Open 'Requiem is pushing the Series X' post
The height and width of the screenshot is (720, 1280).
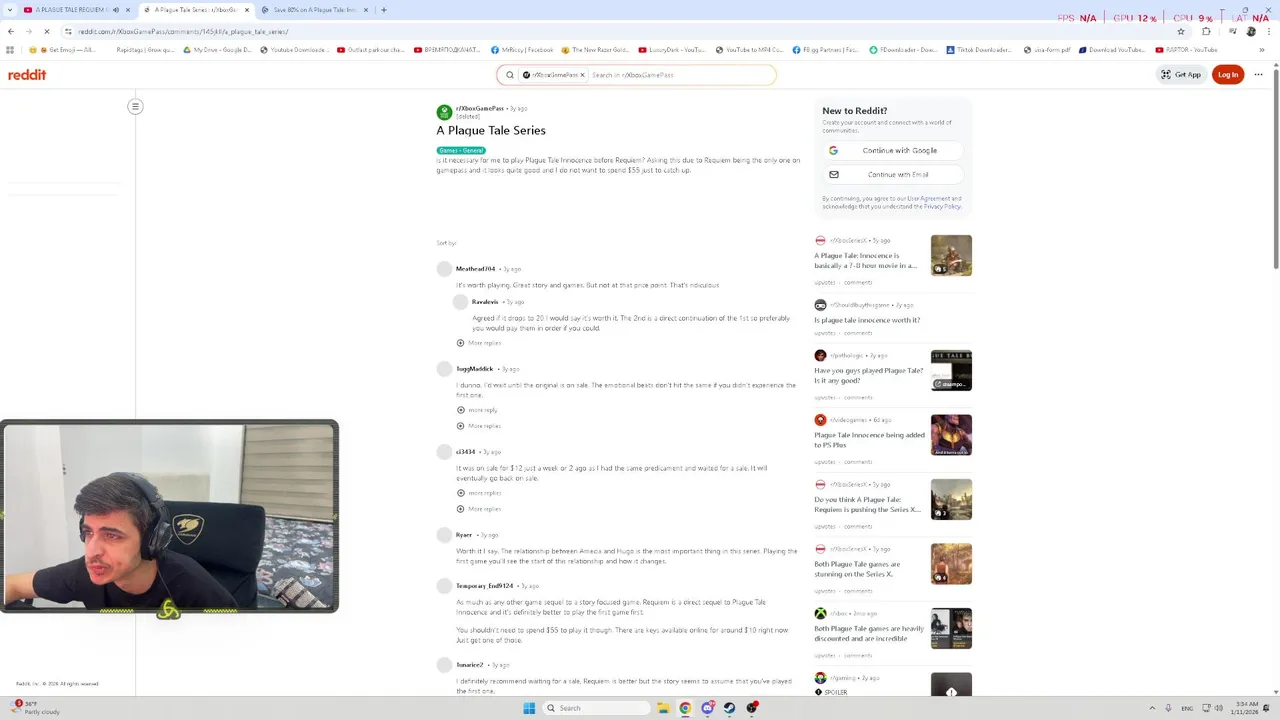click(867, 505)
